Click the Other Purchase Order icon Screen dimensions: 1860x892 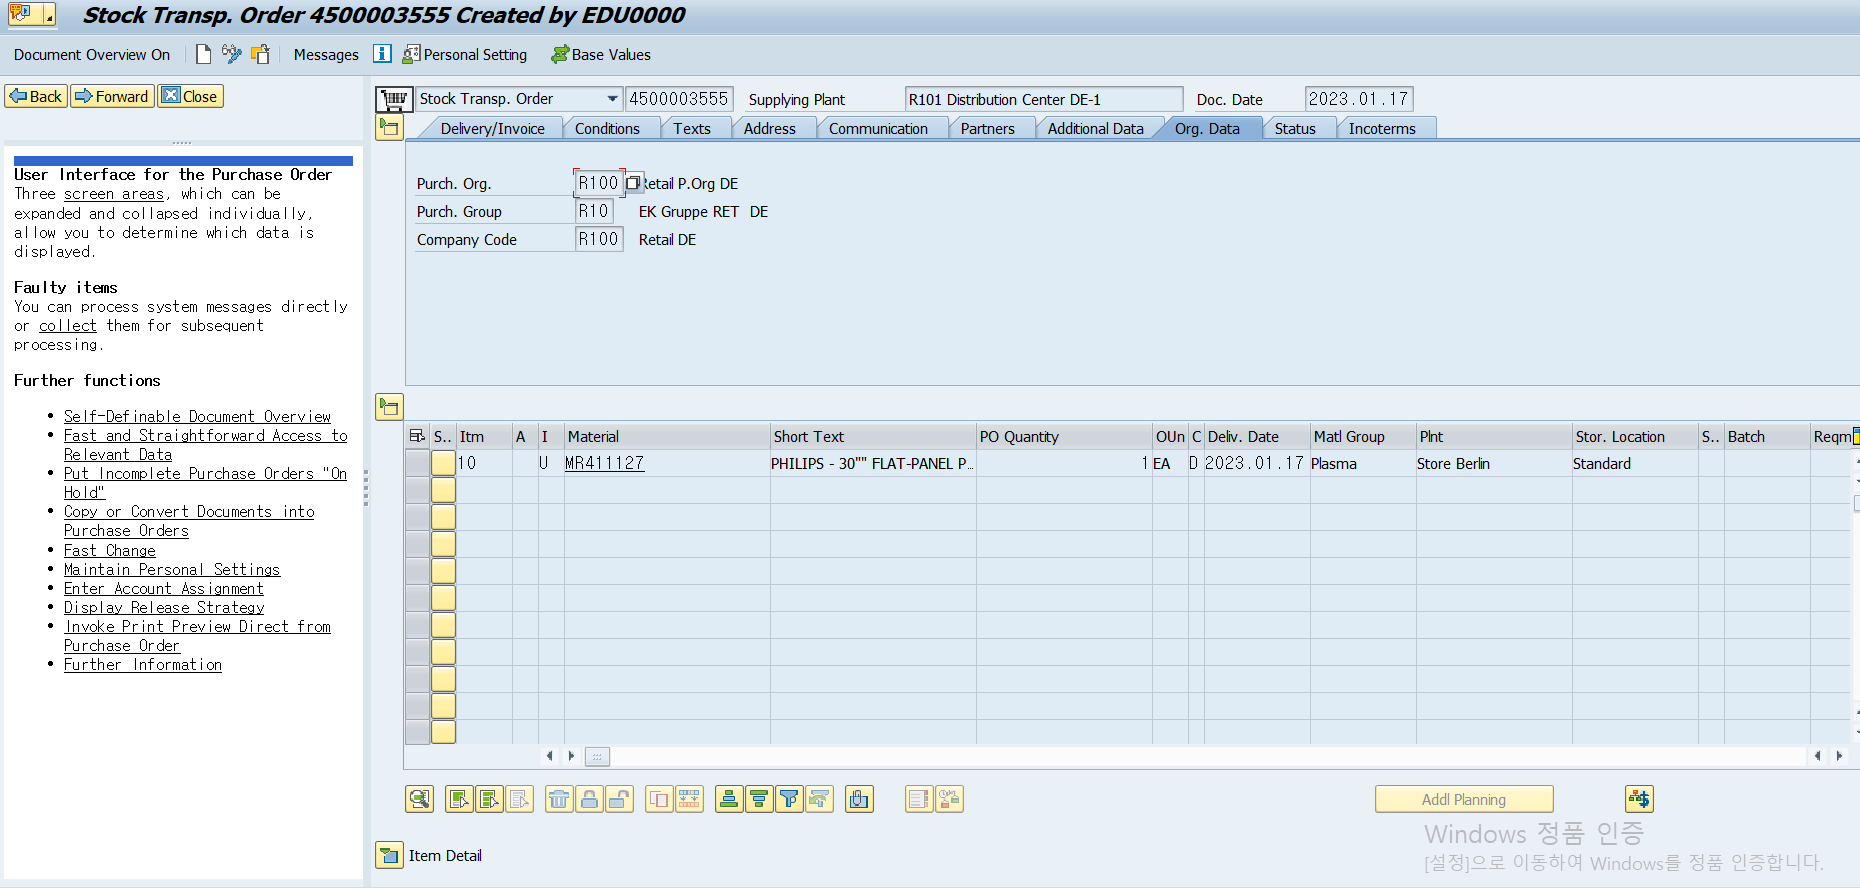point(261,54)
